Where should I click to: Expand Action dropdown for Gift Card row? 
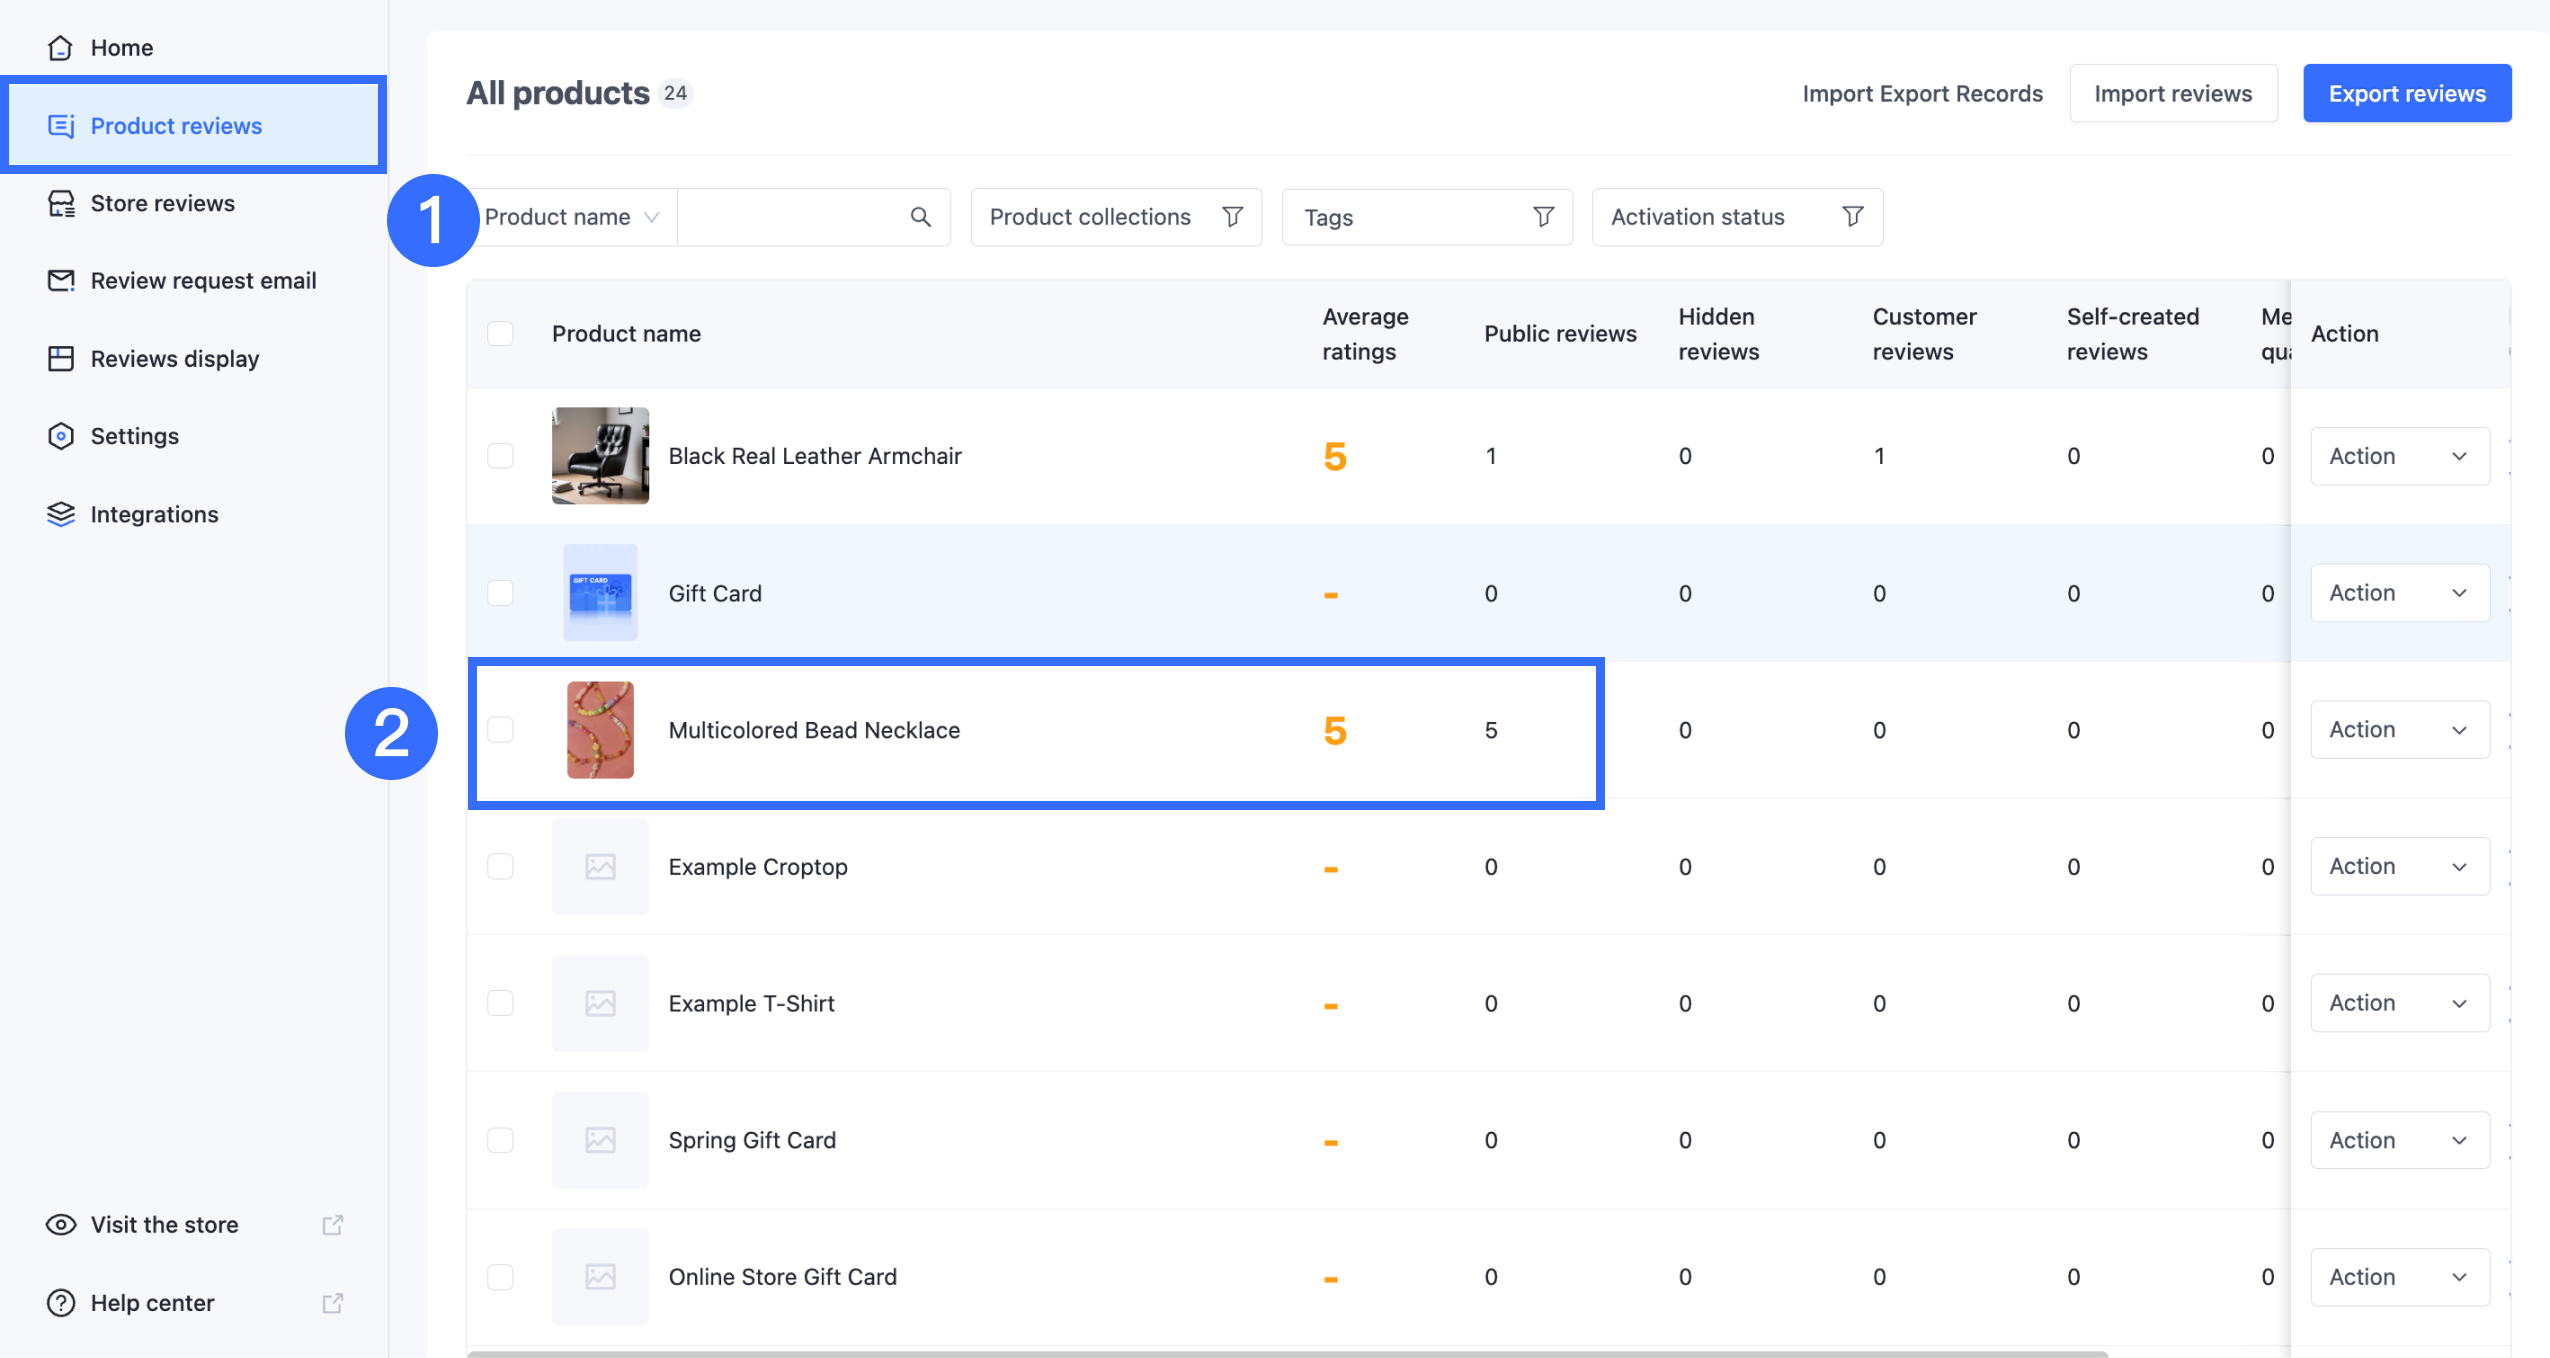coord(2399,593)
